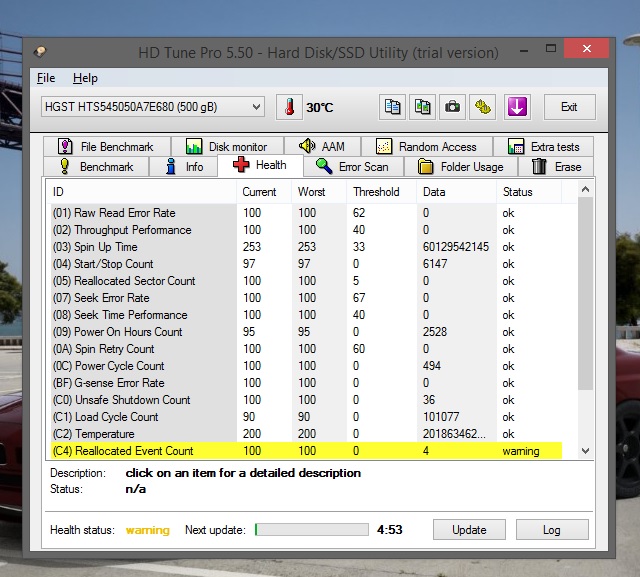Click the Update button
640x577 pixels.
pos(469,530)
